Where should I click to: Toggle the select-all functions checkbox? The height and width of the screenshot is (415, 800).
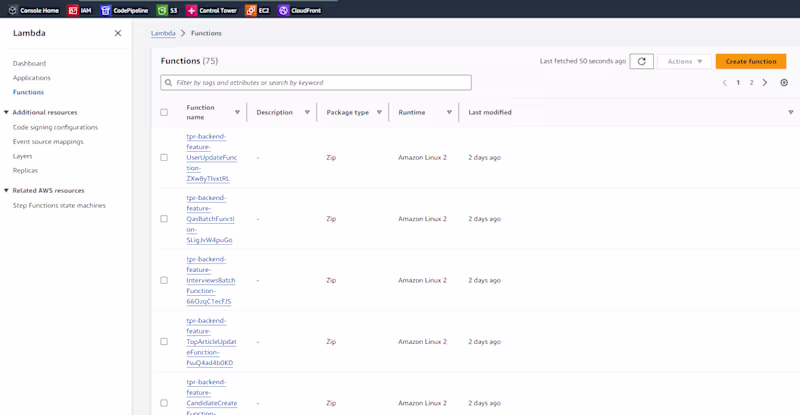click(x=164, y=112)
